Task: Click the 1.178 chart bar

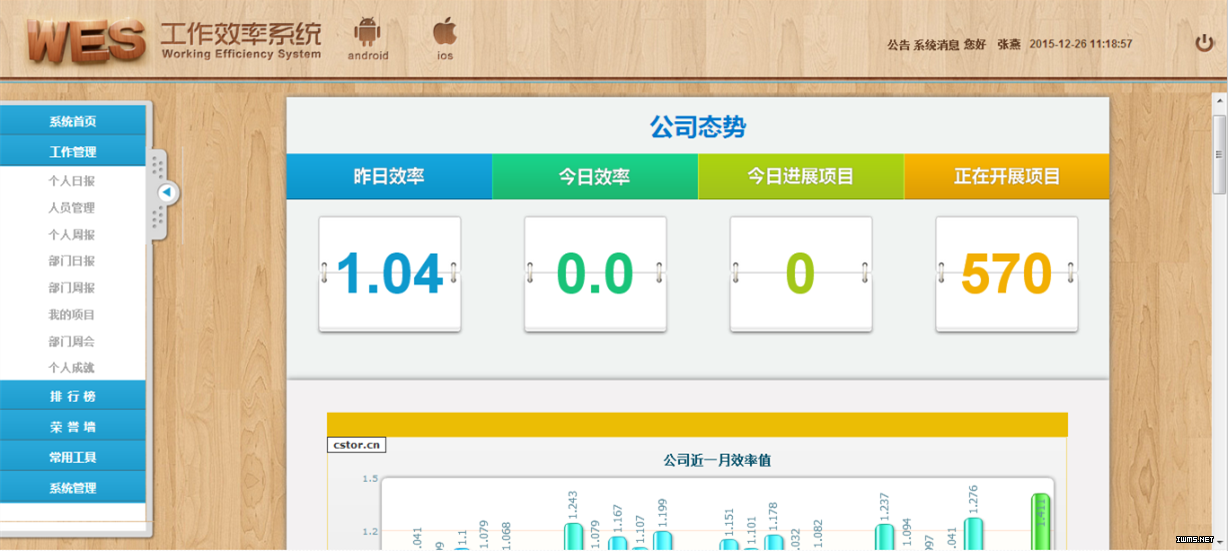Action: click(x=773, y=542)
